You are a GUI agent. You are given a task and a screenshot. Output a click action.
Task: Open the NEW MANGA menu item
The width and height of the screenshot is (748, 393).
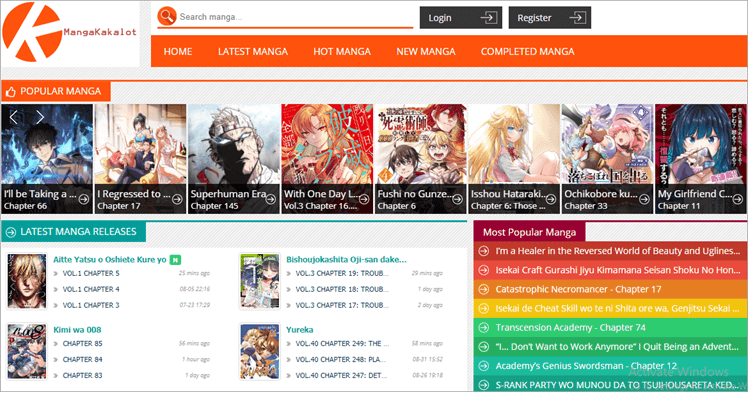click(426, 52)
